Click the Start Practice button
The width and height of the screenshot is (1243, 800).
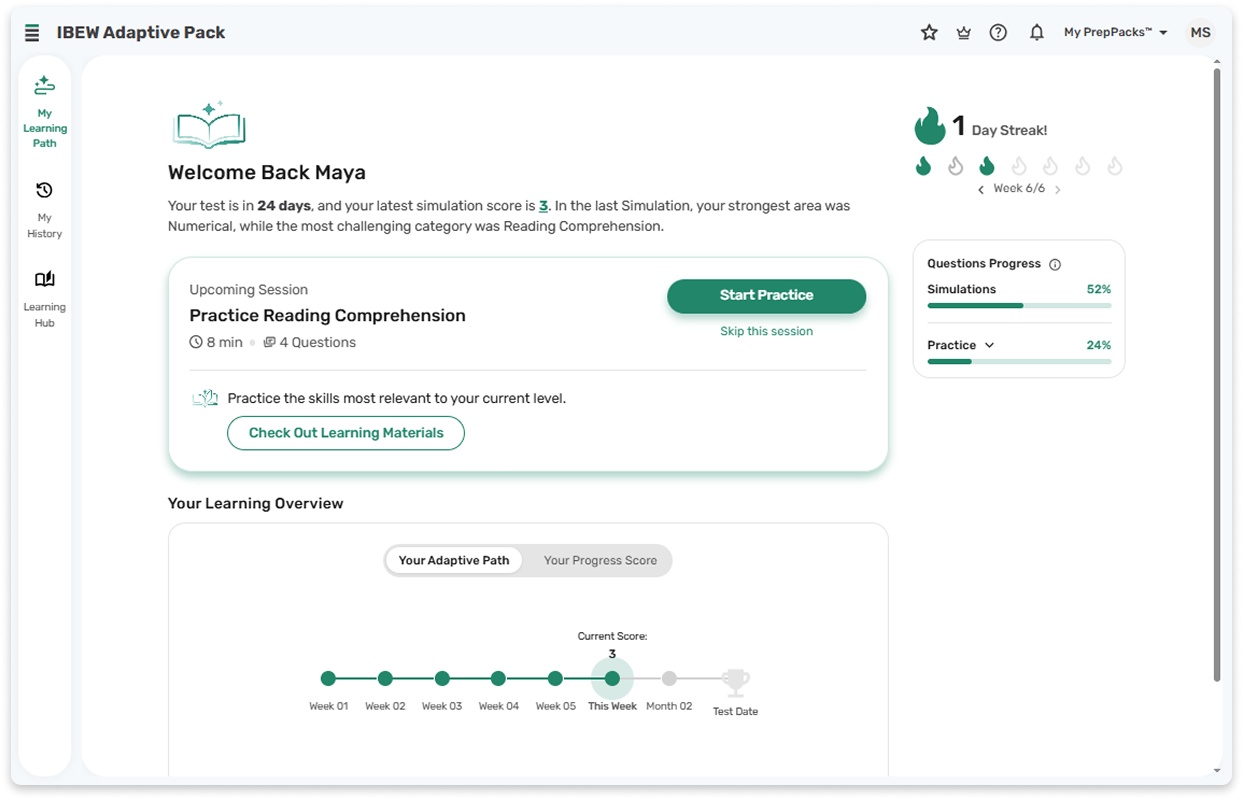point(766,295)
